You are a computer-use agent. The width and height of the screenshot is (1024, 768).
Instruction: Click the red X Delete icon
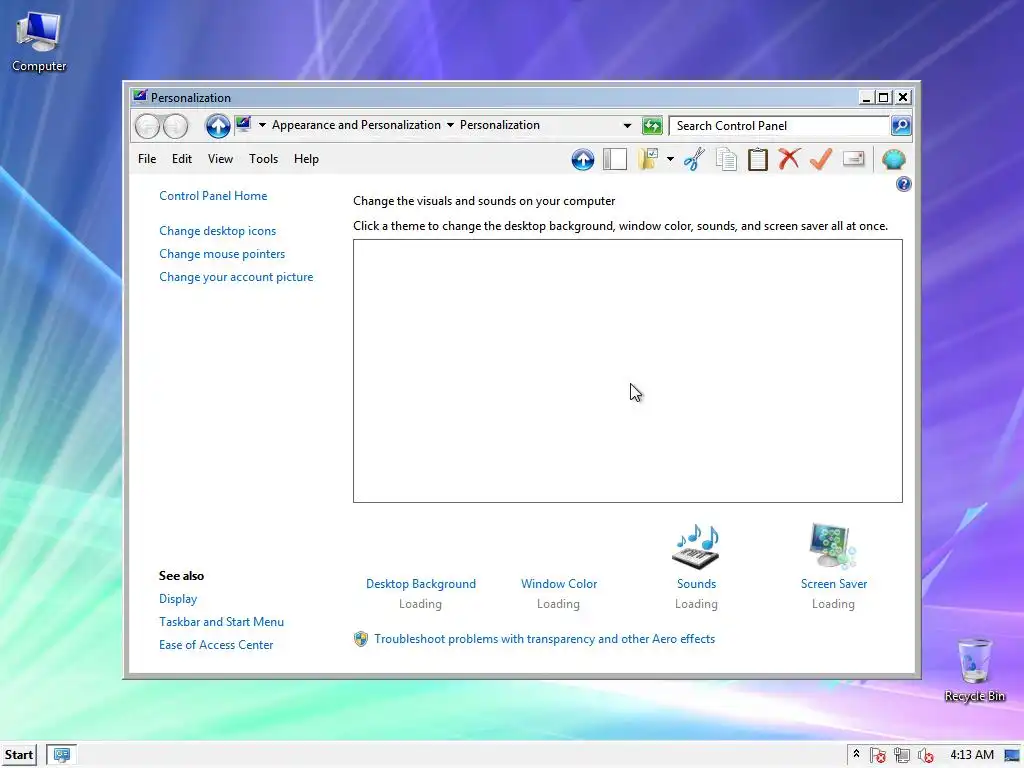tap(789, 159)
